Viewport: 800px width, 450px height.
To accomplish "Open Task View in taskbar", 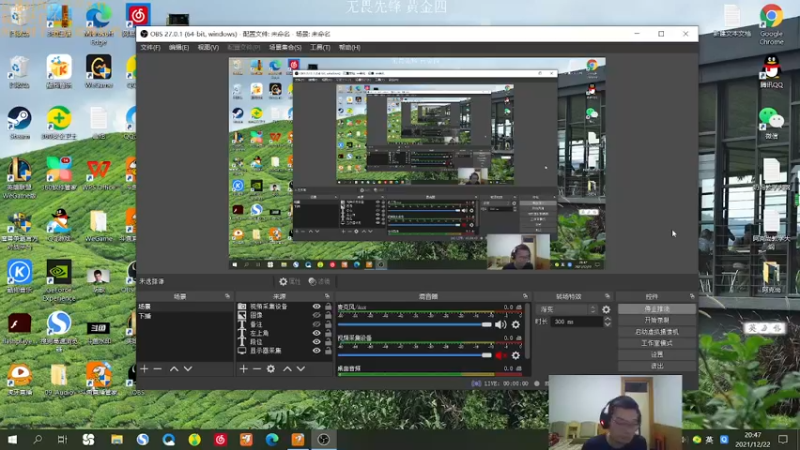I will (62, 439).
